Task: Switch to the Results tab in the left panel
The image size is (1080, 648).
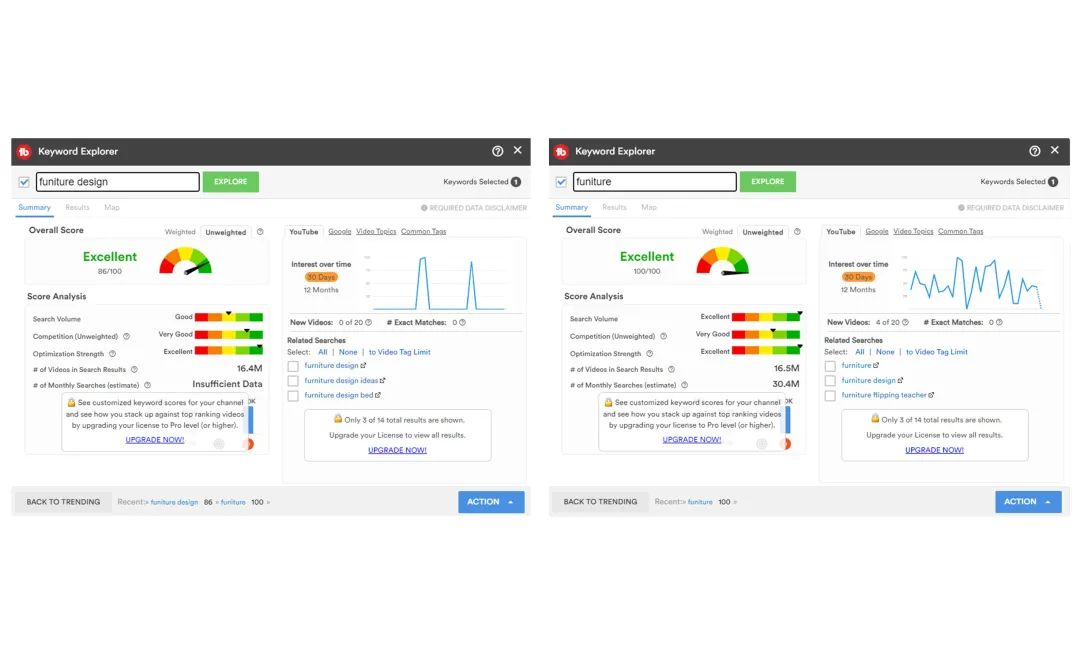Action: click(x=77, y=208)
